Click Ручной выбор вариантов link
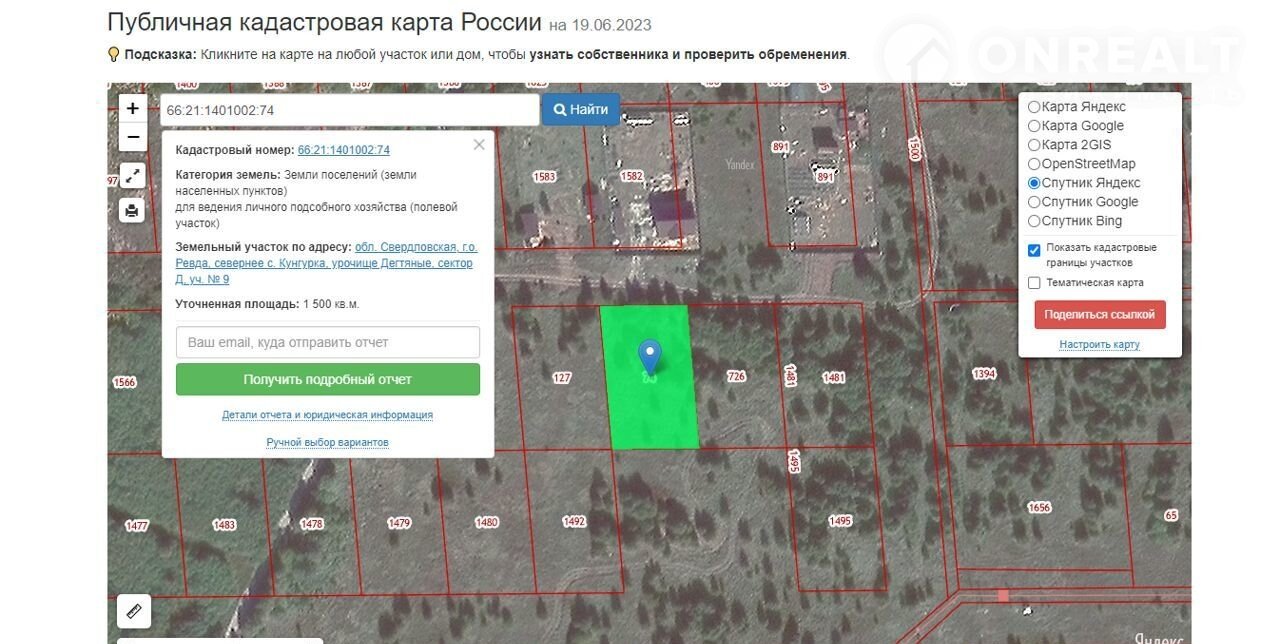The height and width of the screenshot is (644, 1280). tap(327, 442)
